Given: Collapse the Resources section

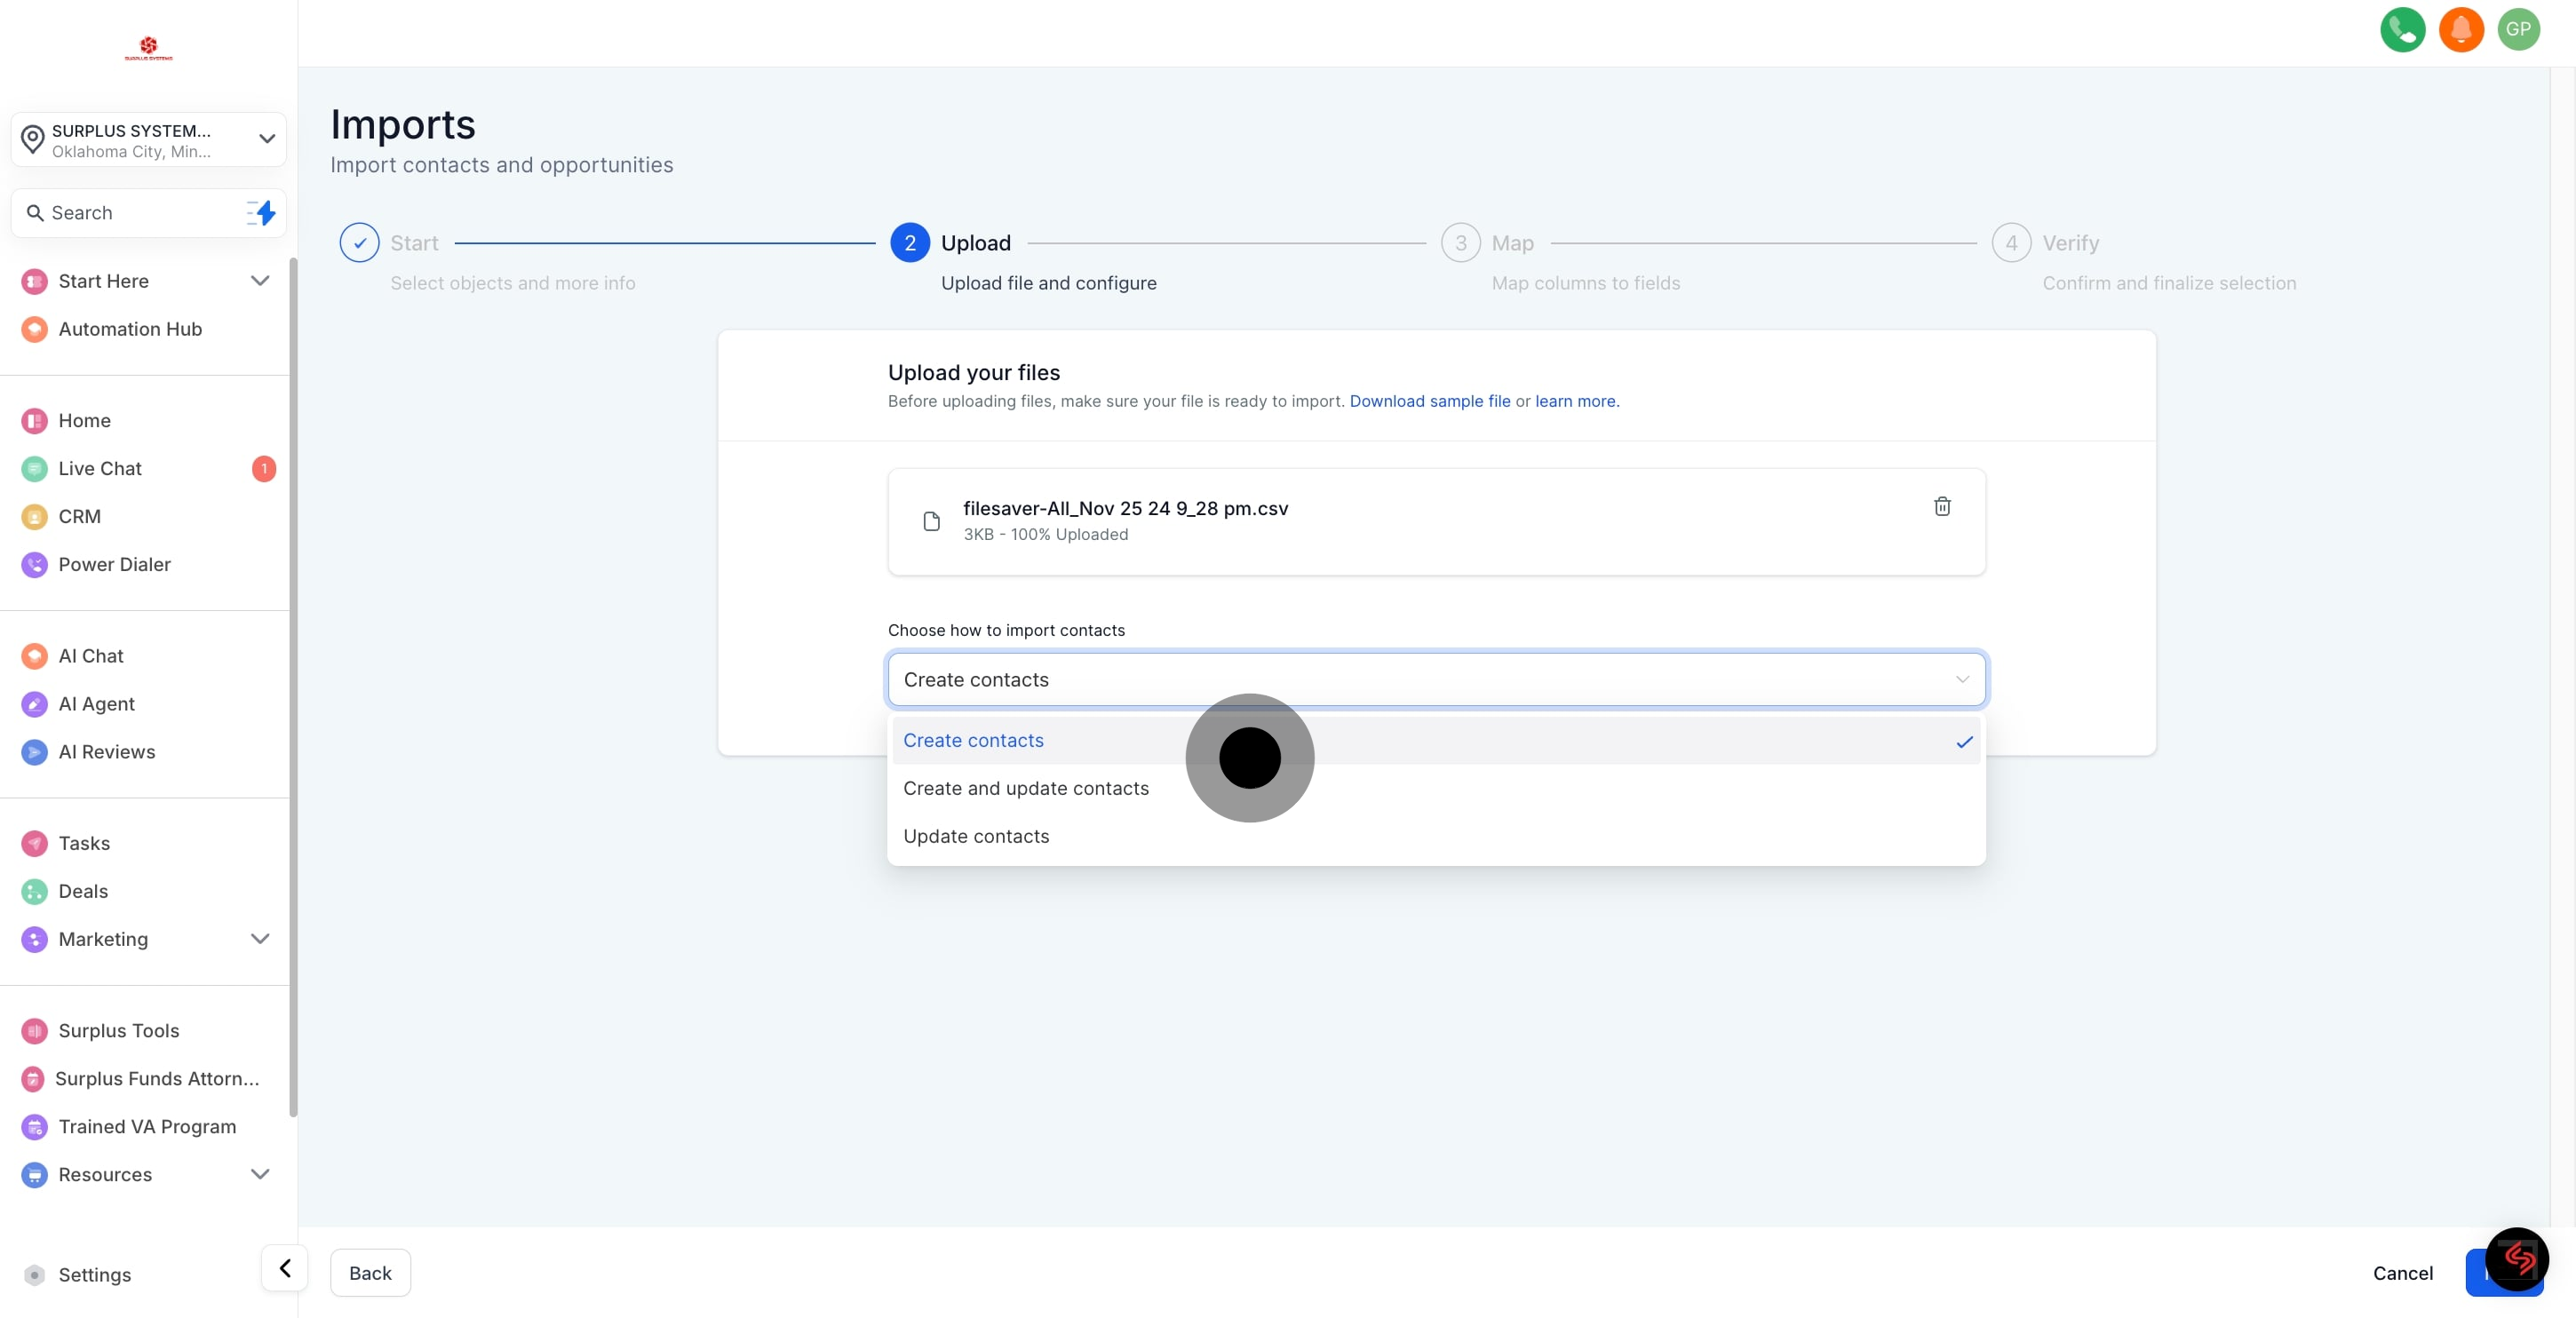Looking at the screenshot, I should coord(259,1174).
